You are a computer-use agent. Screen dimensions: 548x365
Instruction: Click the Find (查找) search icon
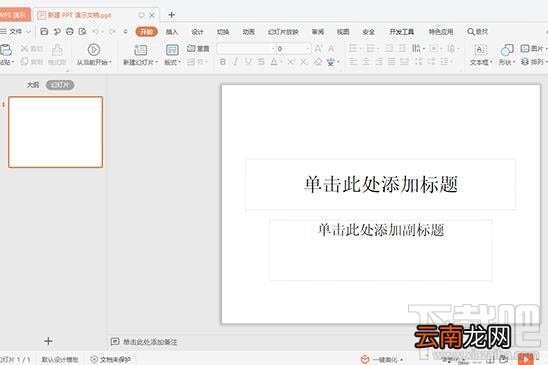click(477, 31)
